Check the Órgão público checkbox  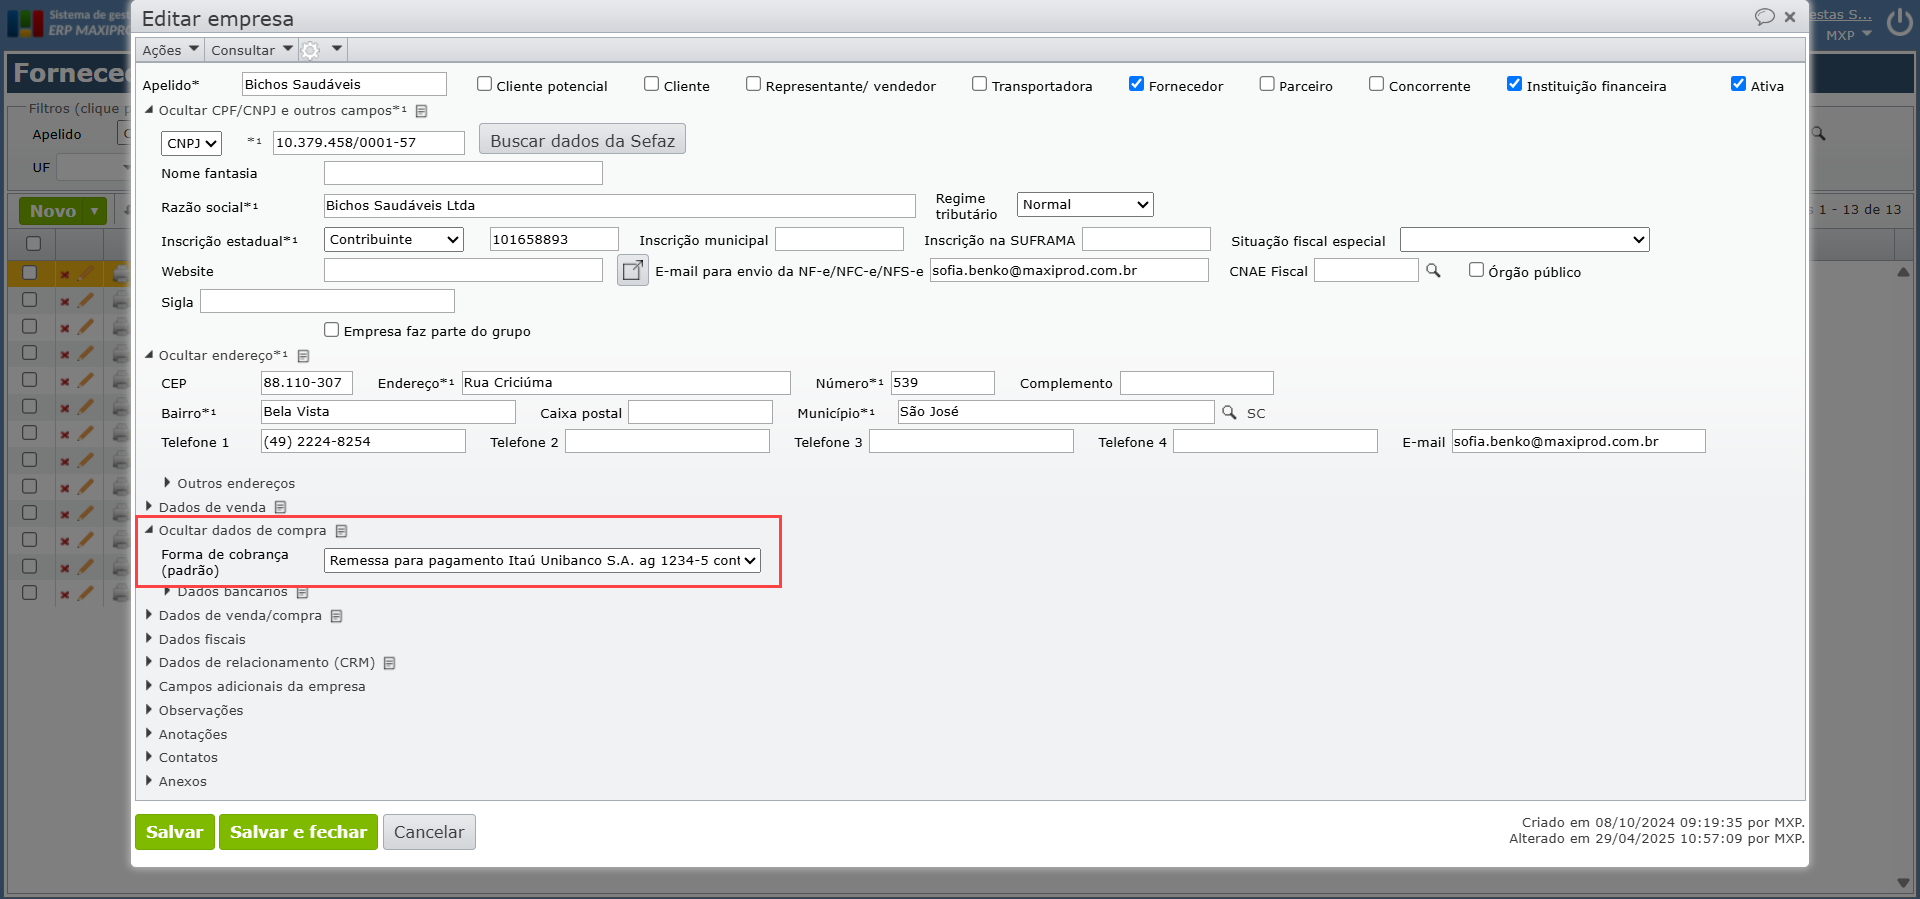coord(1476,270)
